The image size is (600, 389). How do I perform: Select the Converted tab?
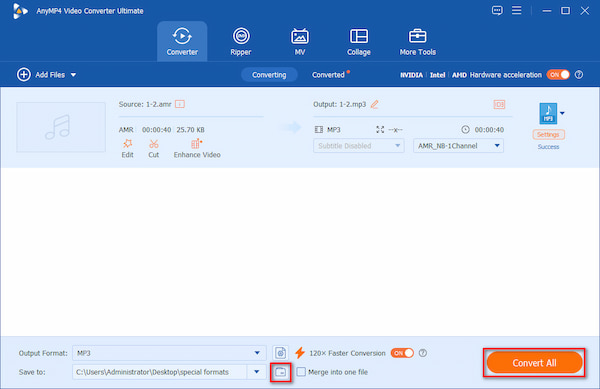[328, 75]
